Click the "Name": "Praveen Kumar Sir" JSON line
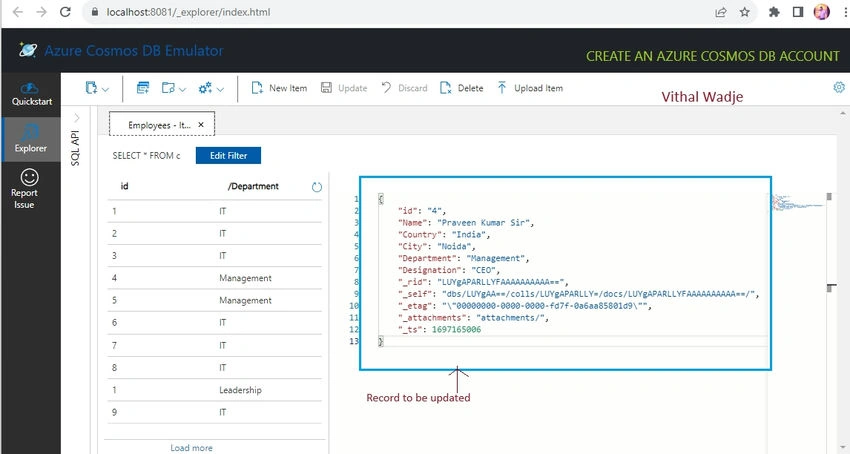The height and width of the screenshot is (454, 850). coord(466,222)
